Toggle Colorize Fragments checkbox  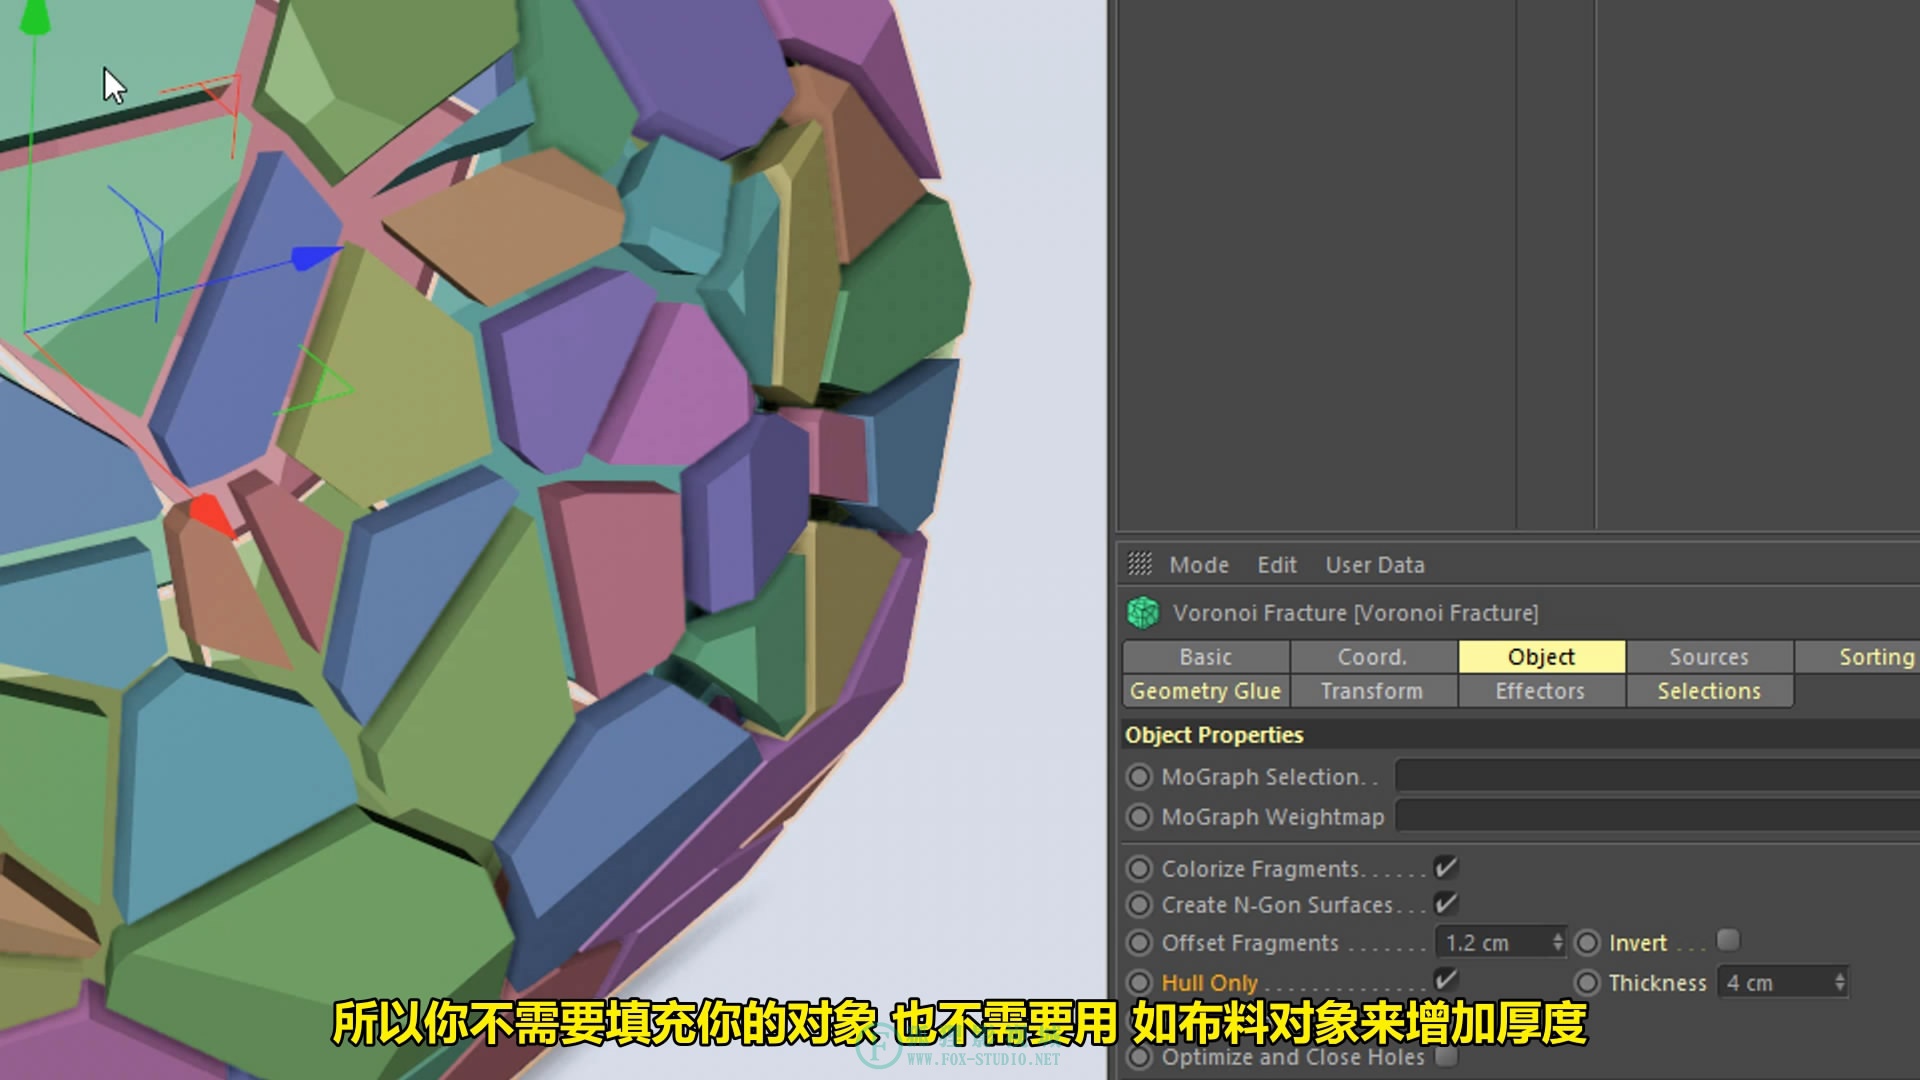pos(1445,867)
